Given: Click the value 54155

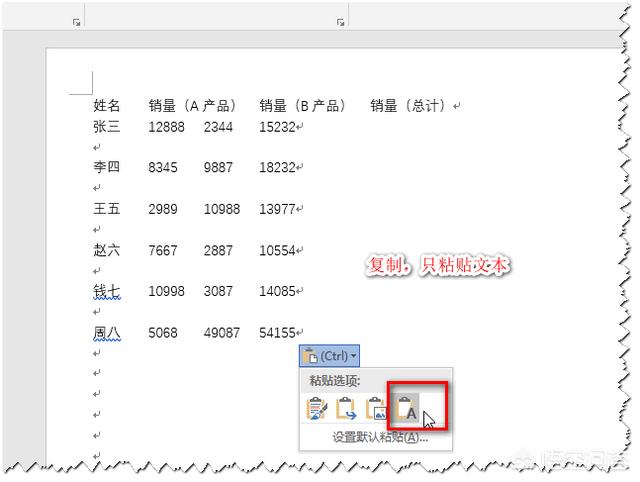Looking at the screenshot, I should 277,333.
